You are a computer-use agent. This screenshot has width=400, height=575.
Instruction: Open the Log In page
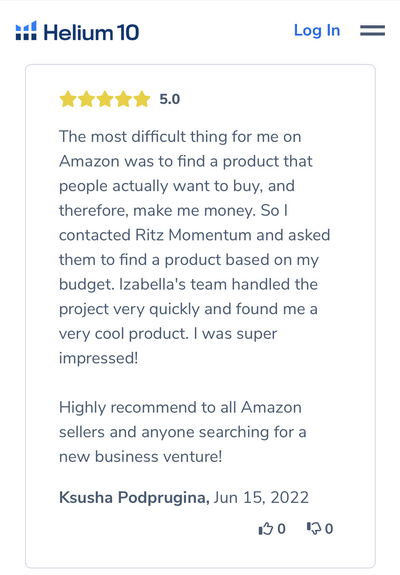tap(317, 30)
